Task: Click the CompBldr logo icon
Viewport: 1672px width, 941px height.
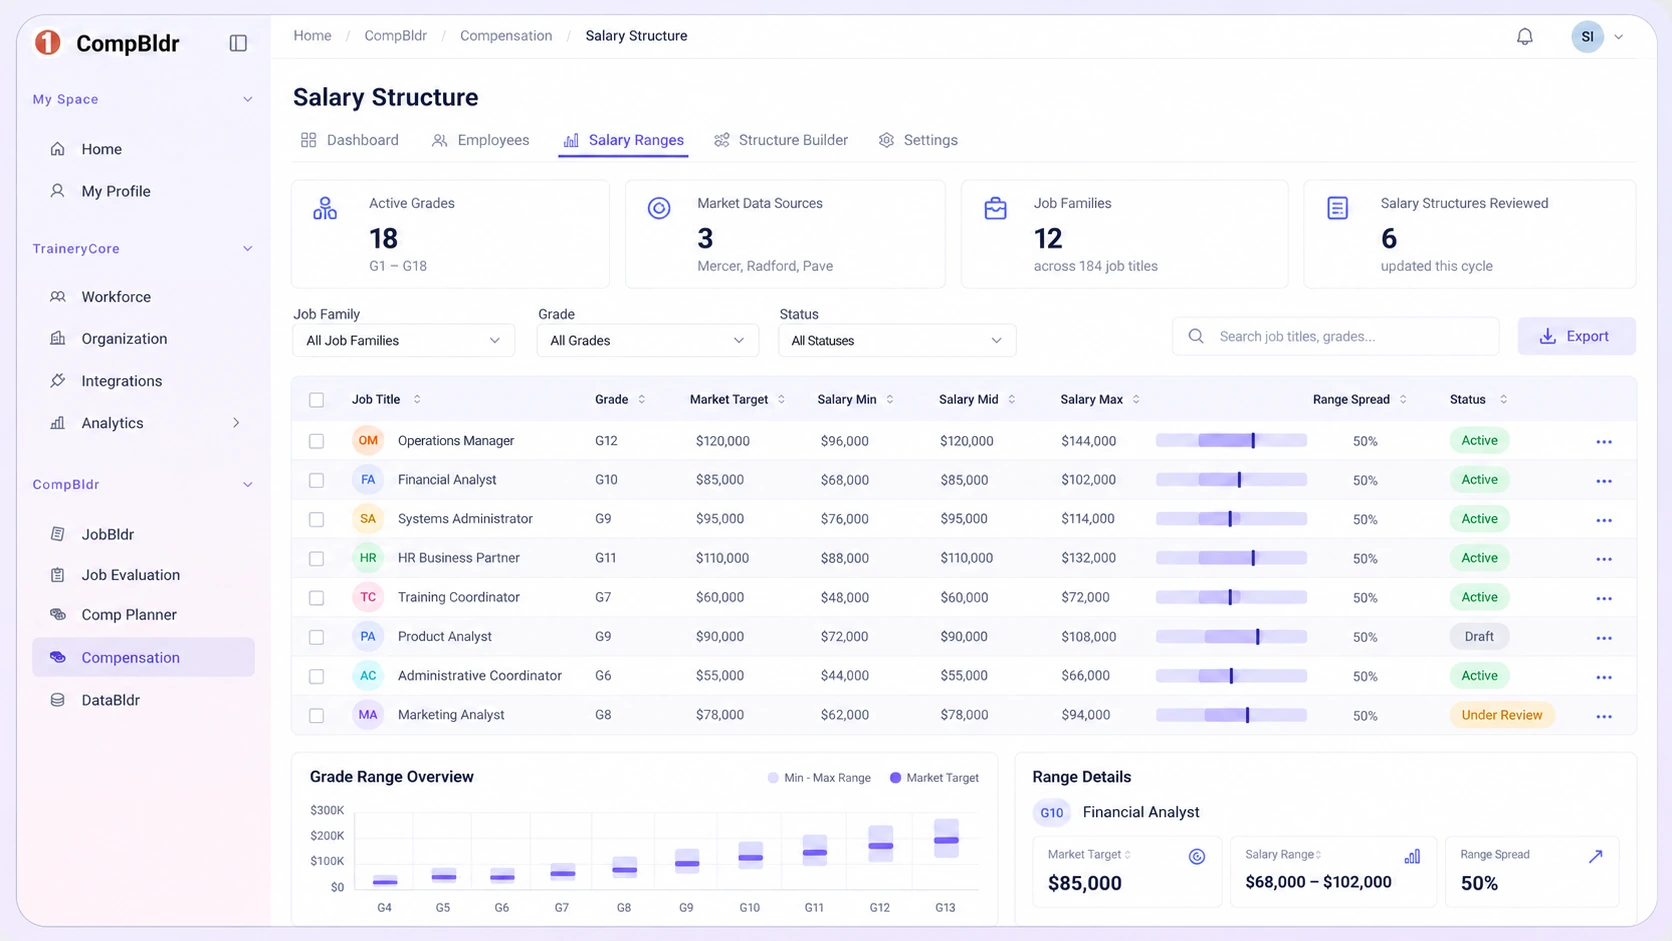Action: tap(48, 43)
